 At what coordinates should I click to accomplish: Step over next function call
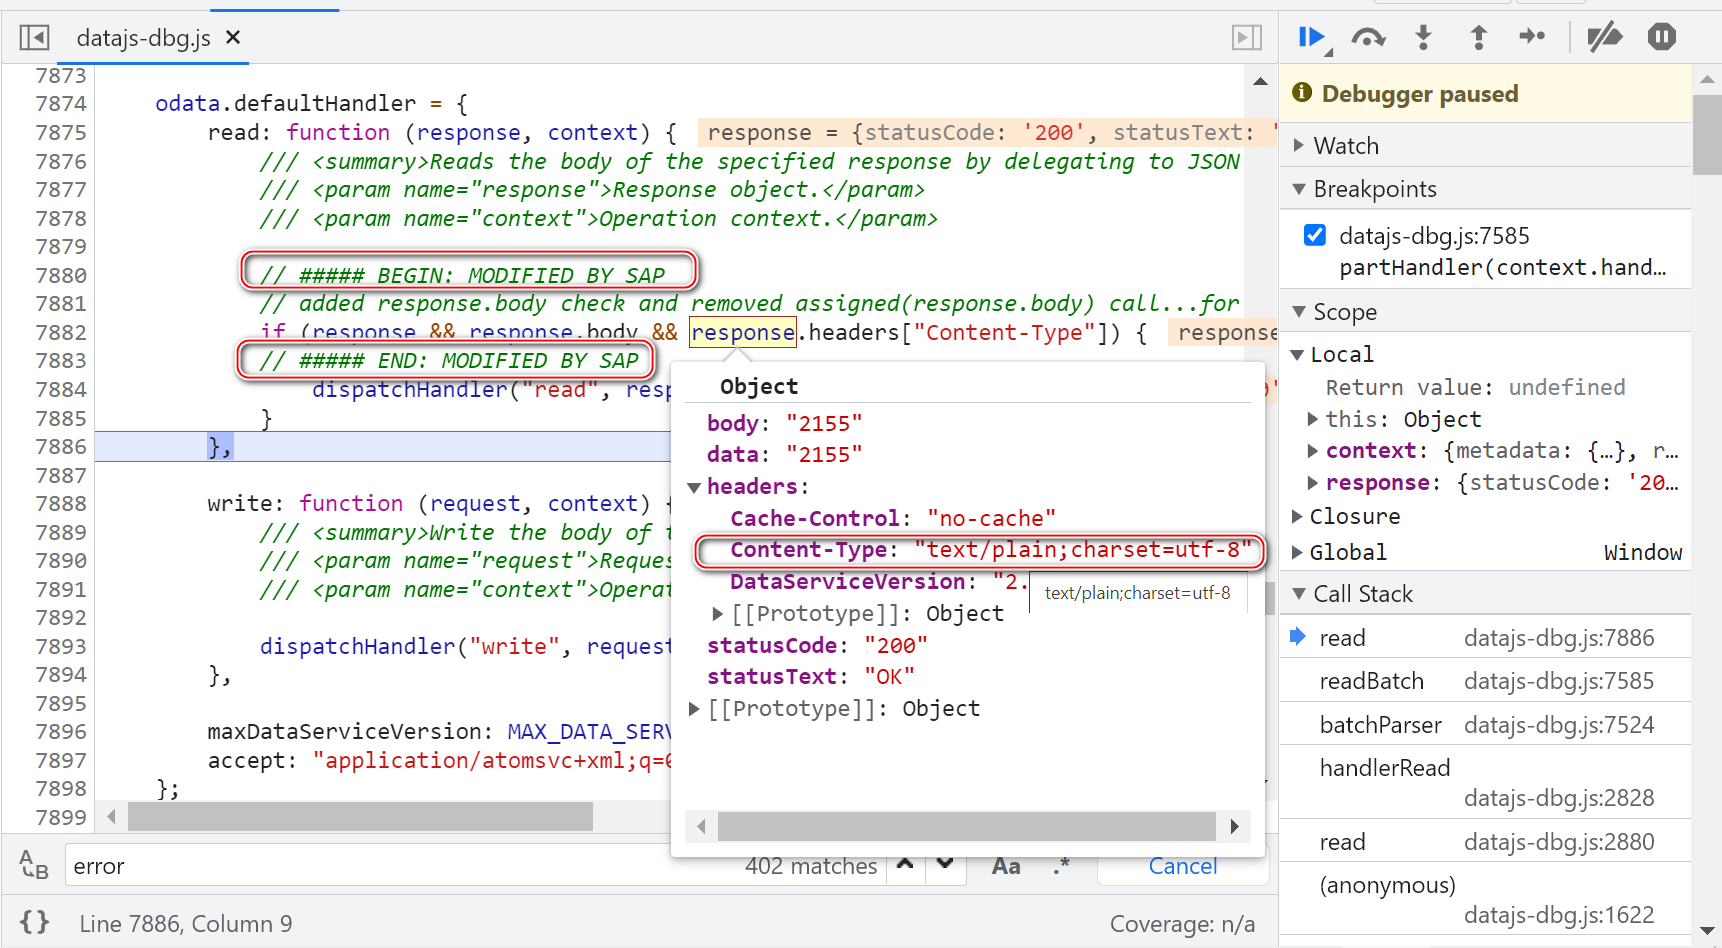coord(1368,38)
